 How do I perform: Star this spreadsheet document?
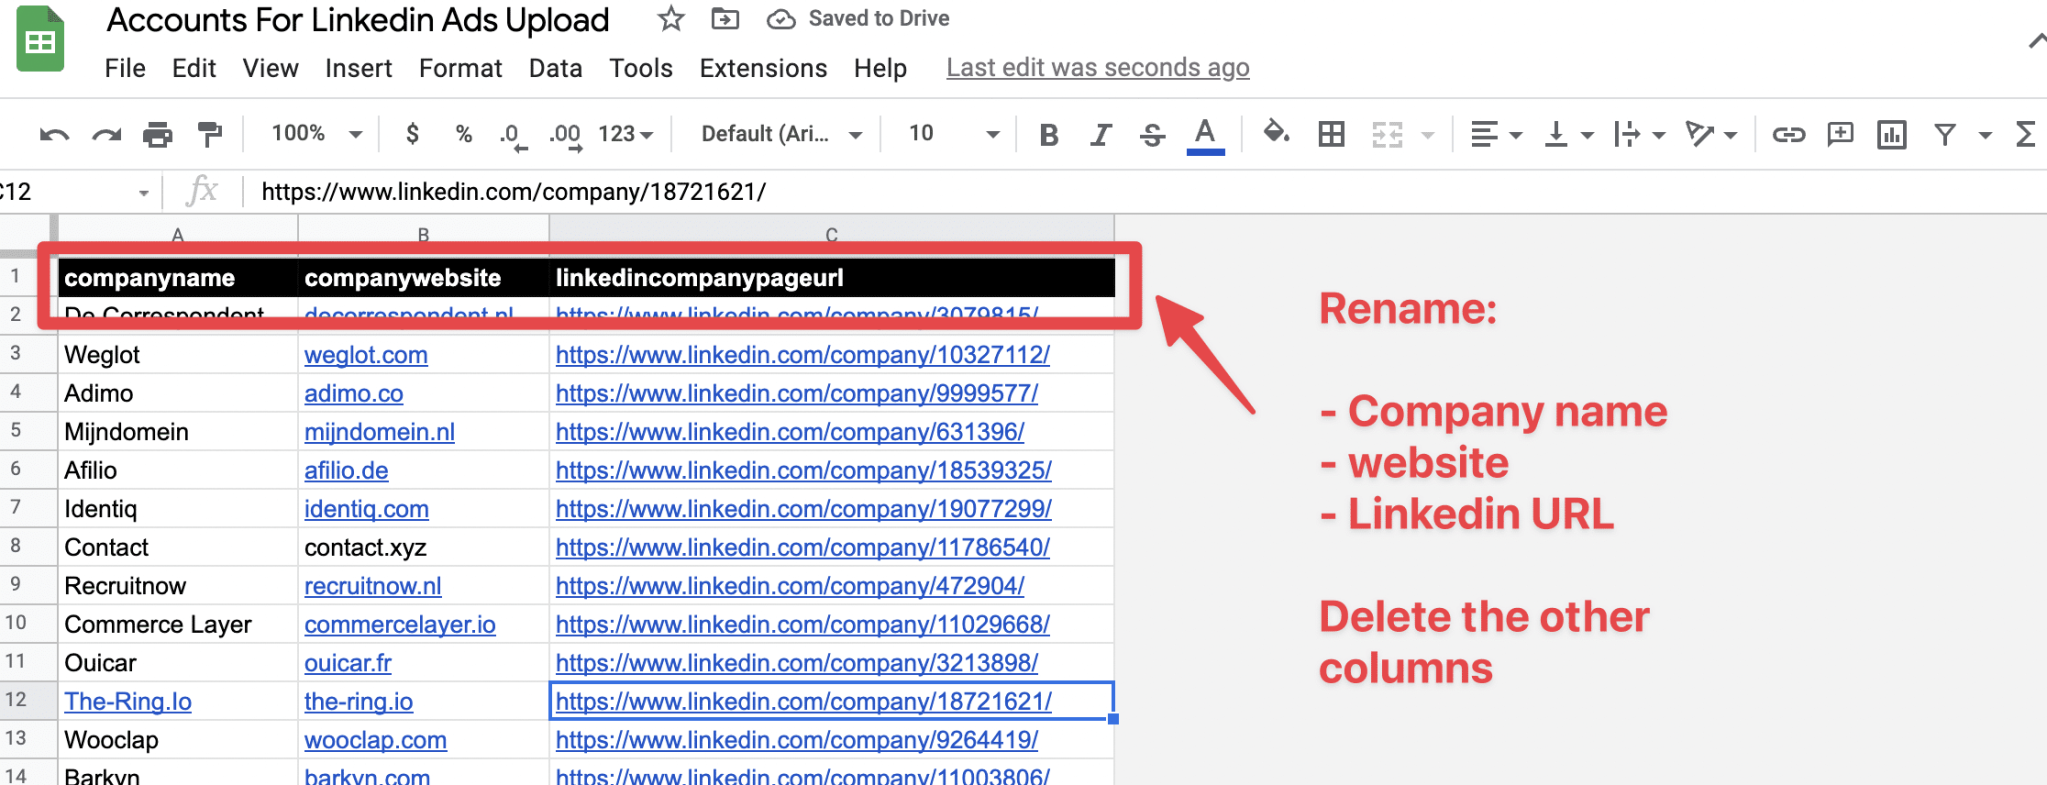(671, 19)
